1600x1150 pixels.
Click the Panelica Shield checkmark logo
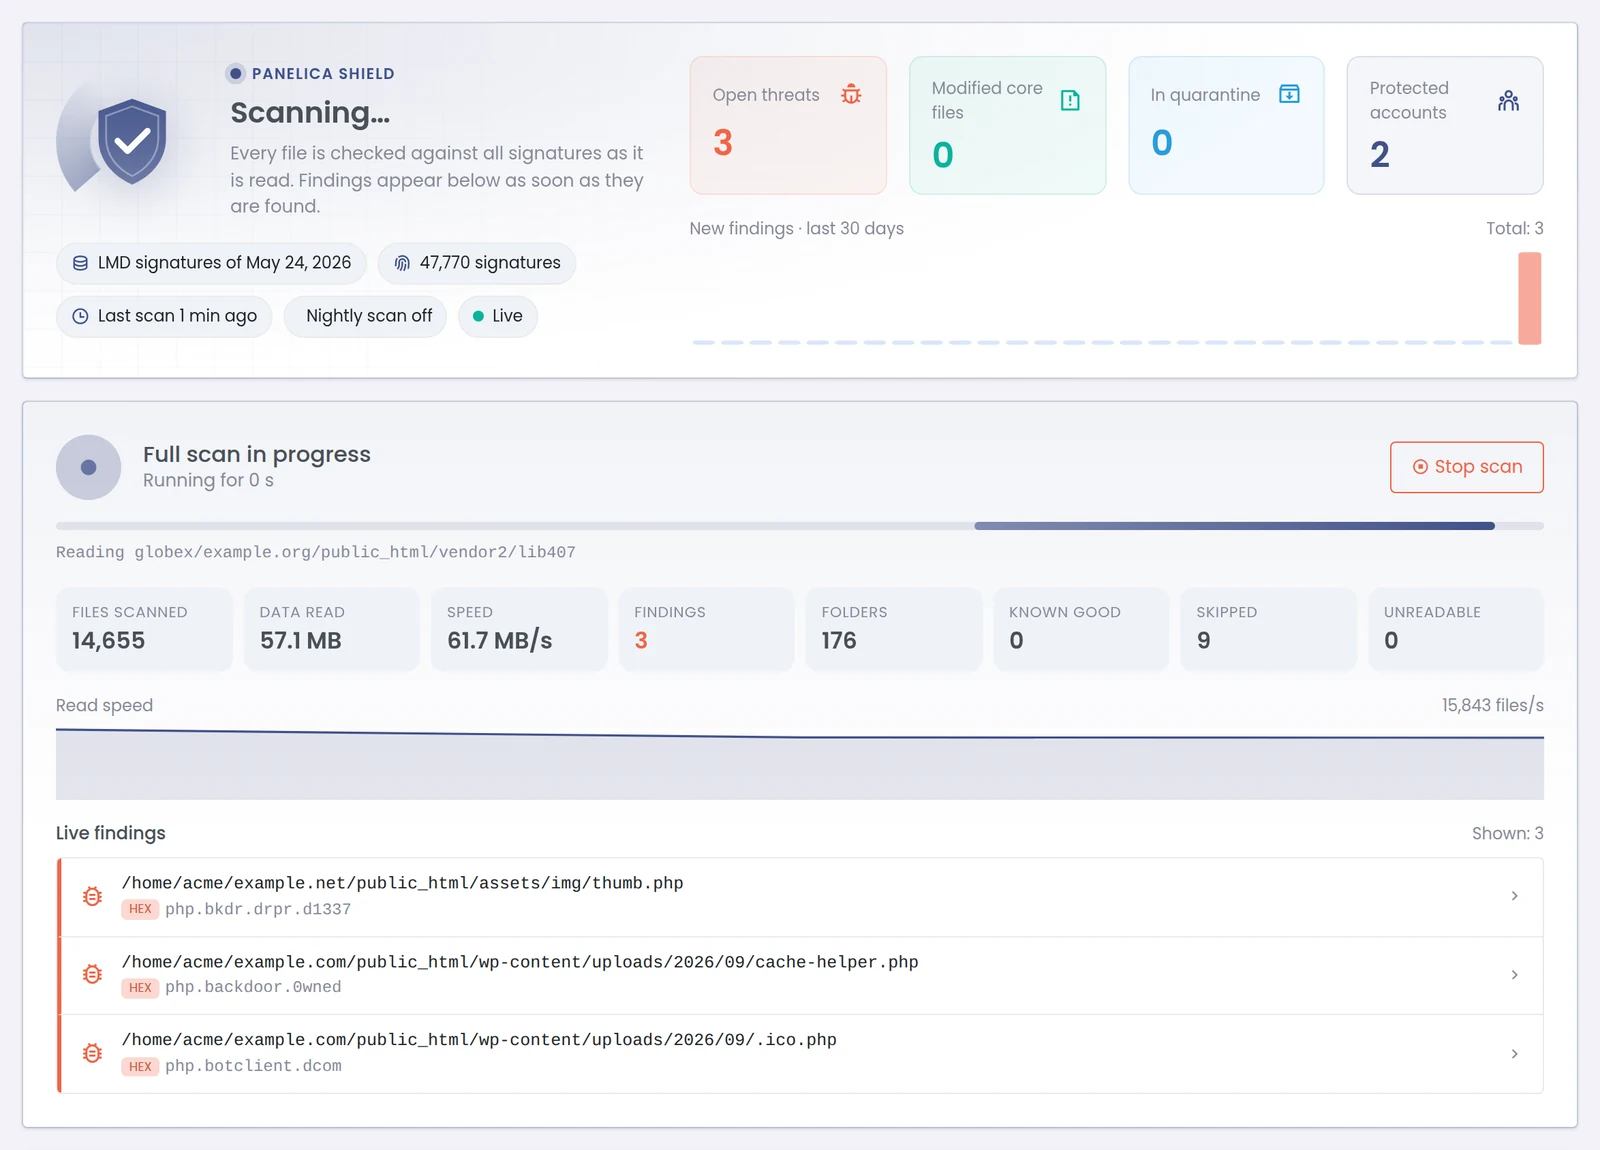131,141
